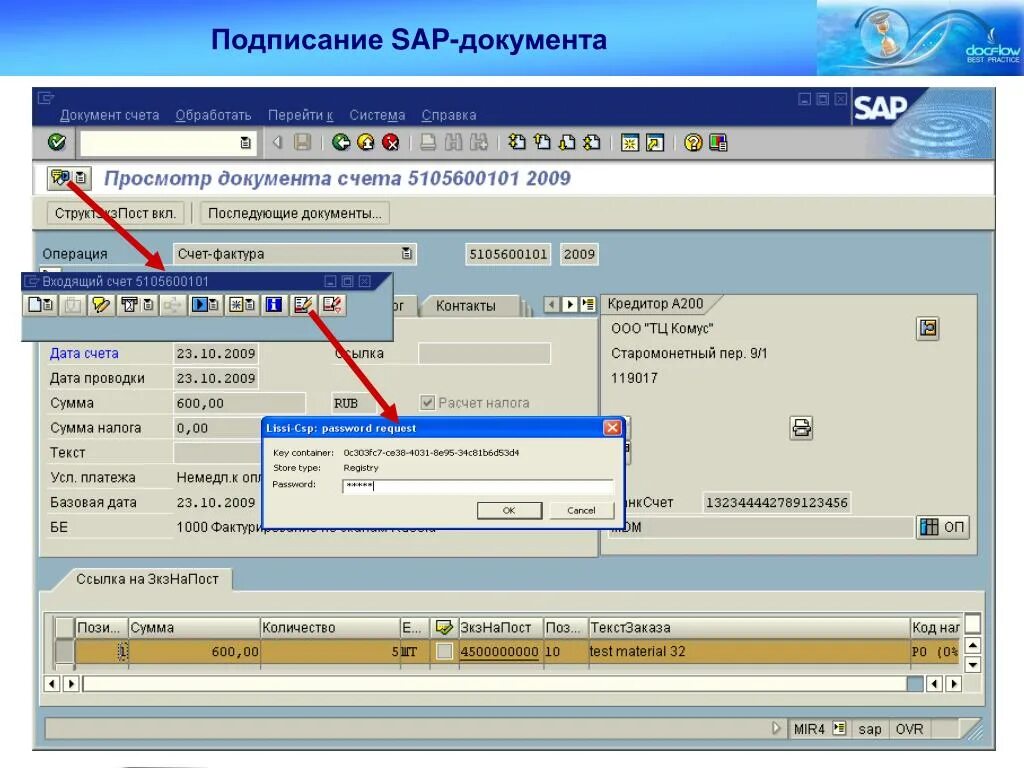1024x768 pixels.
Task: Click the ОП button
Action: pyautogui.click(x=942, y=526)
